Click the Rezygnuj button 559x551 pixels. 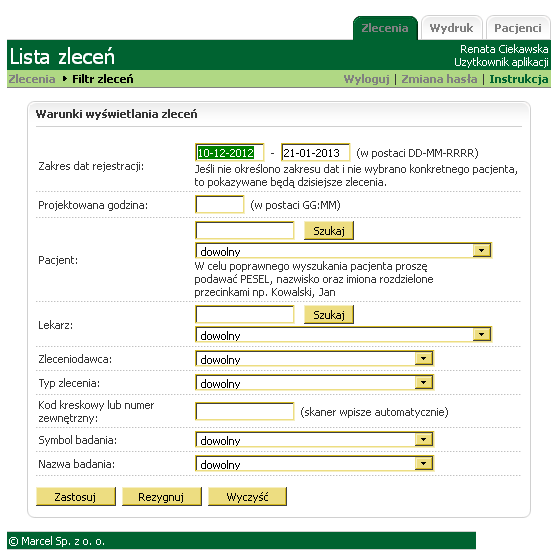(x=161, y=496)
